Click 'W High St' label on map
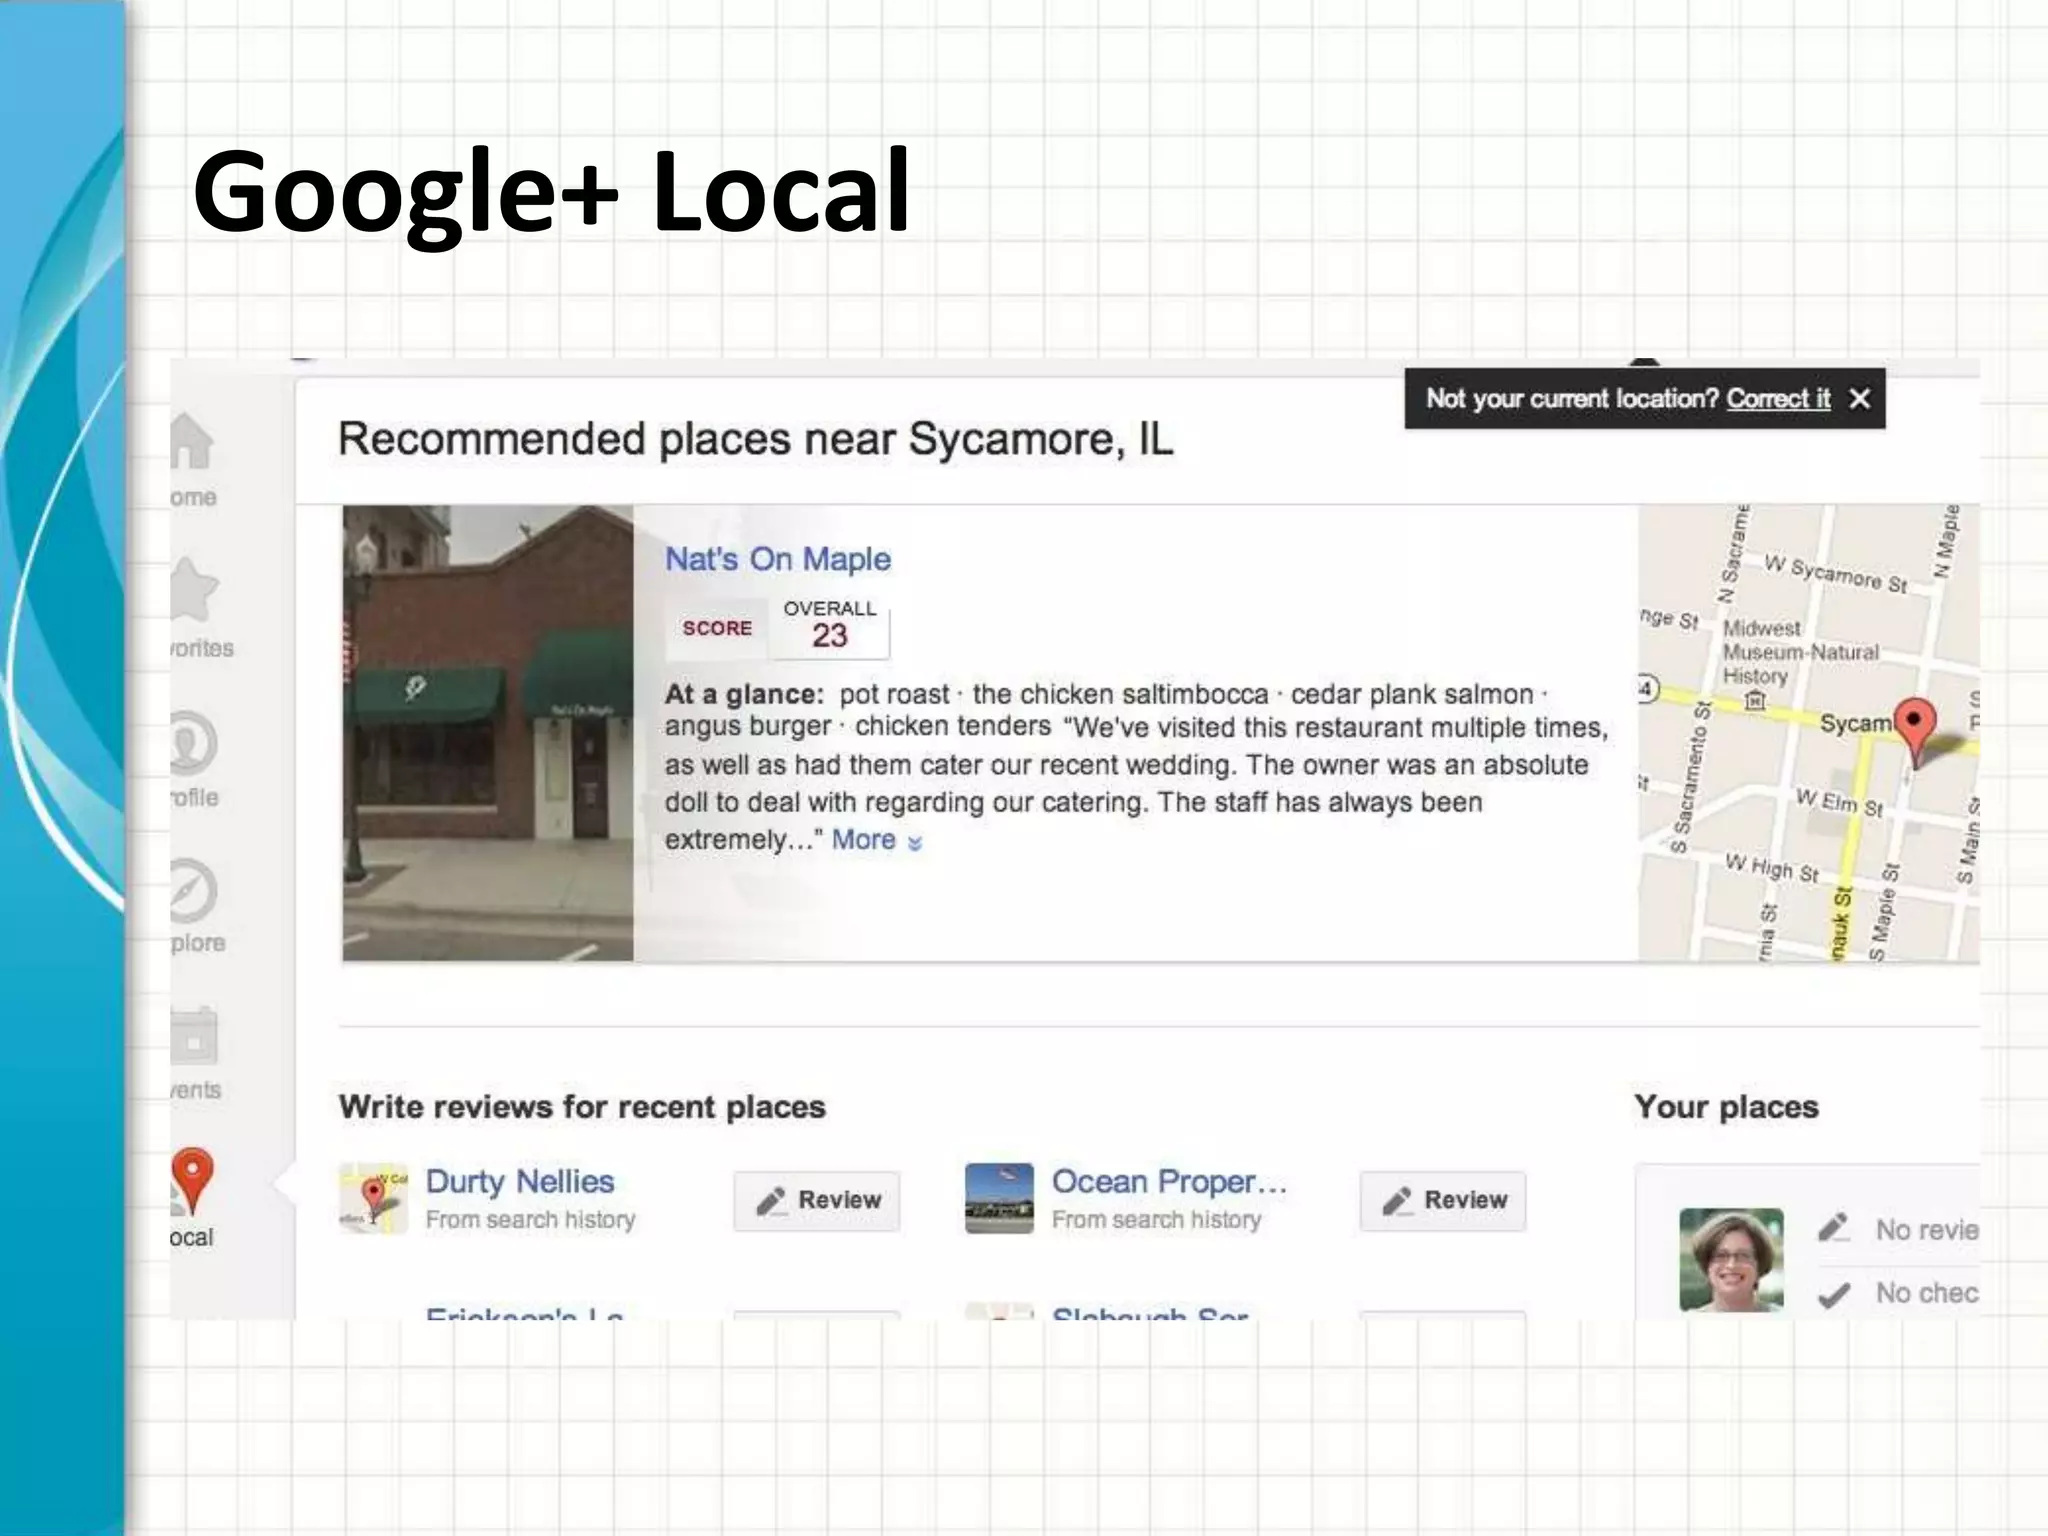The height and width of the screenshot is (1536, 2048). point(1771,868)
